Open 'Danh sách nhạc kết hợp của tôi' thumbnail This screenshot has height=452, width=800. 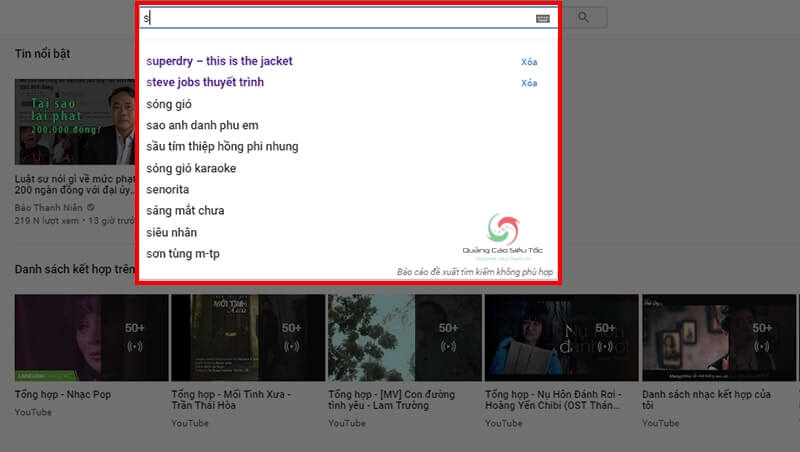pyautogui.click(x=719, y=338)
